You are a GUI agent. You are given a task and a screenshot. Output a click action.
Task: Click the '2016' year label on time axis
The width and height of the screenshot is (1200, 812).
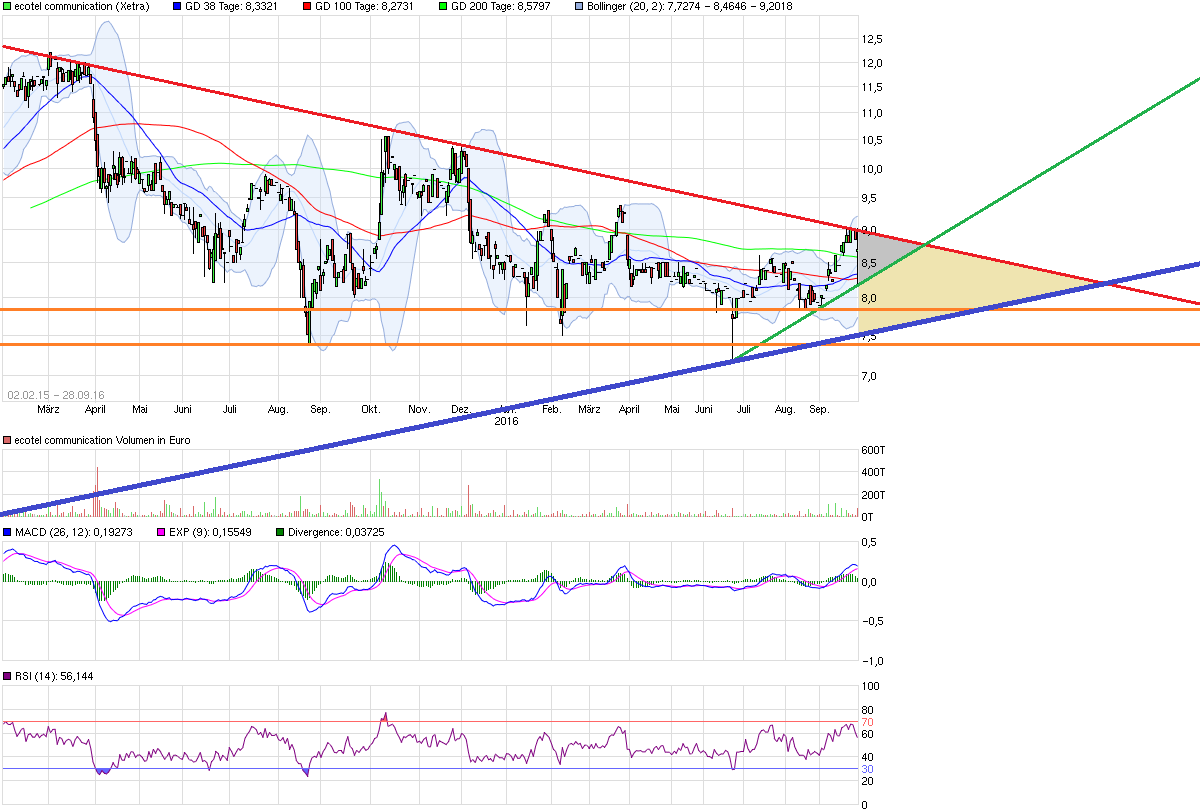[507, 421]
